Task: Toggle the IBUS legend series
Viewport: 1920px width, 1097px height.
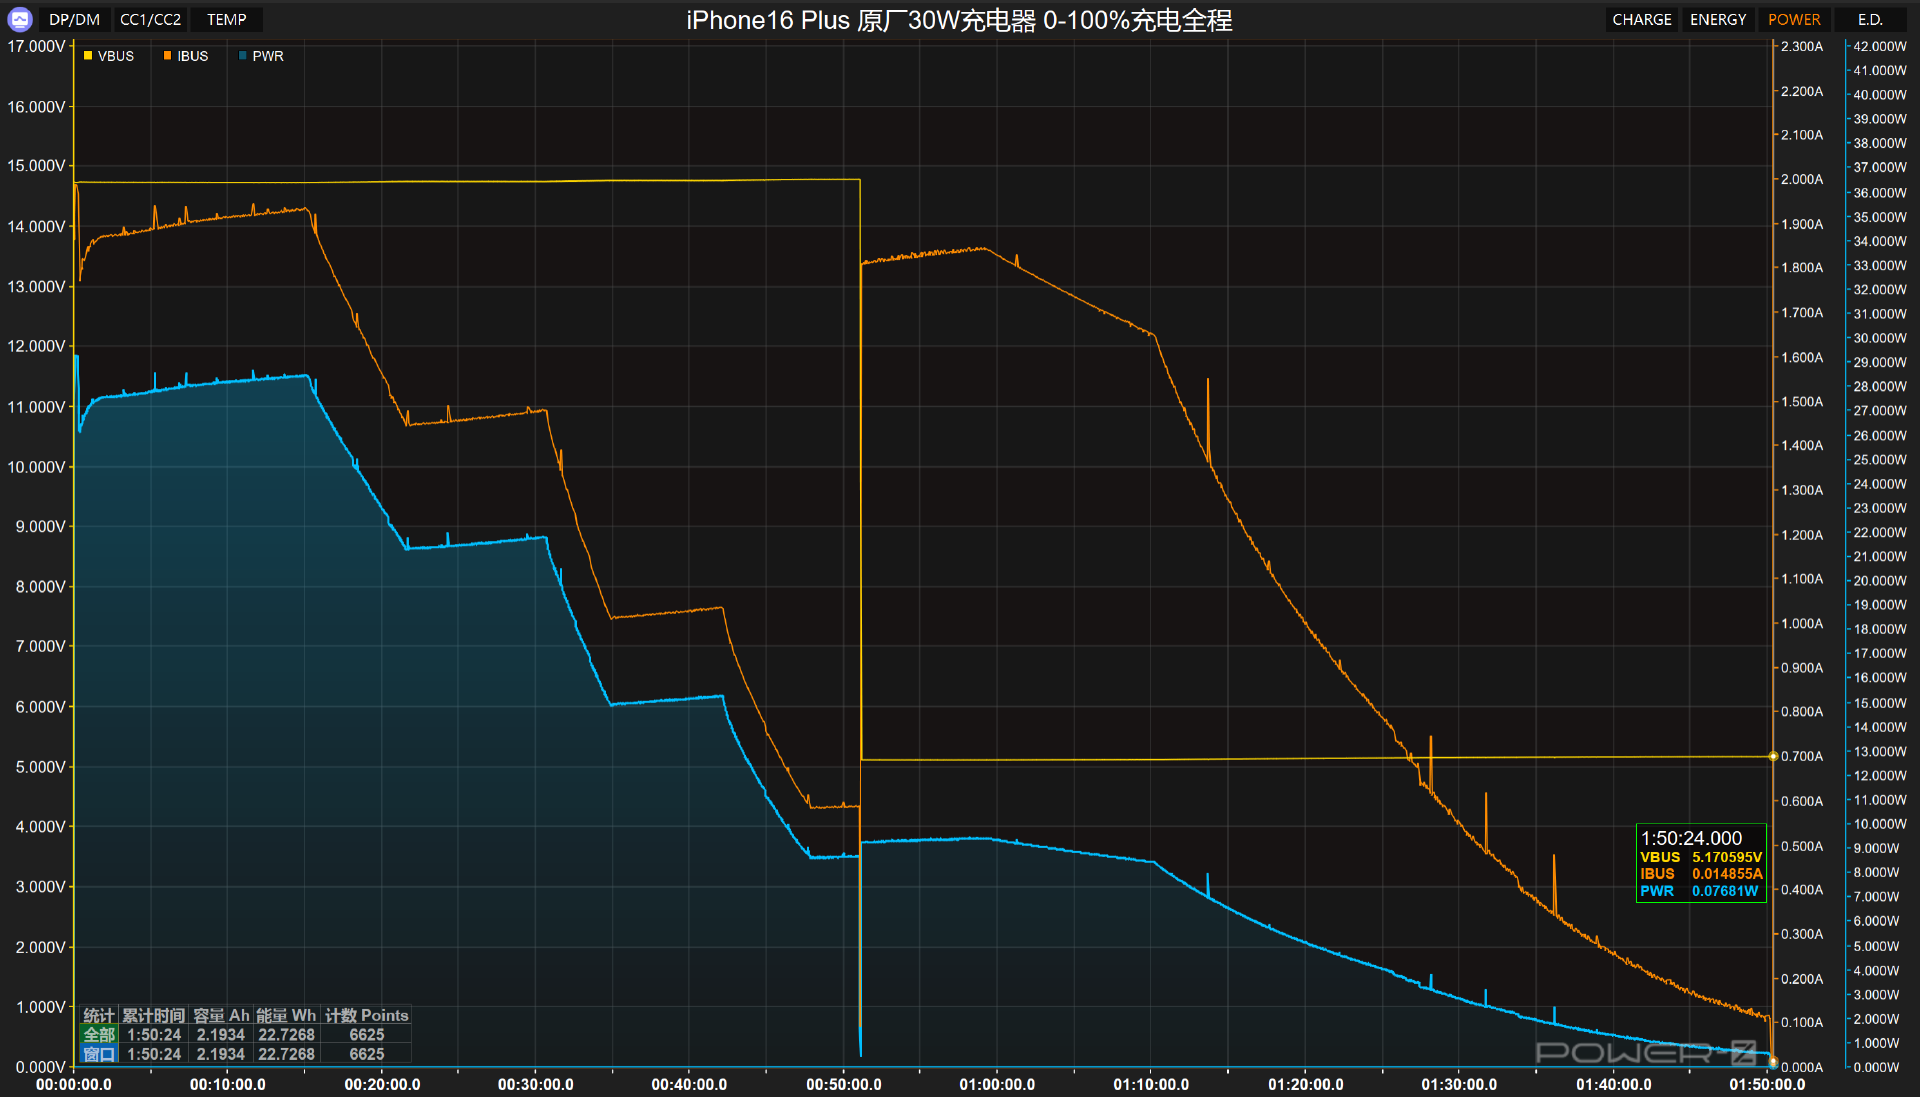Action: 186,56
